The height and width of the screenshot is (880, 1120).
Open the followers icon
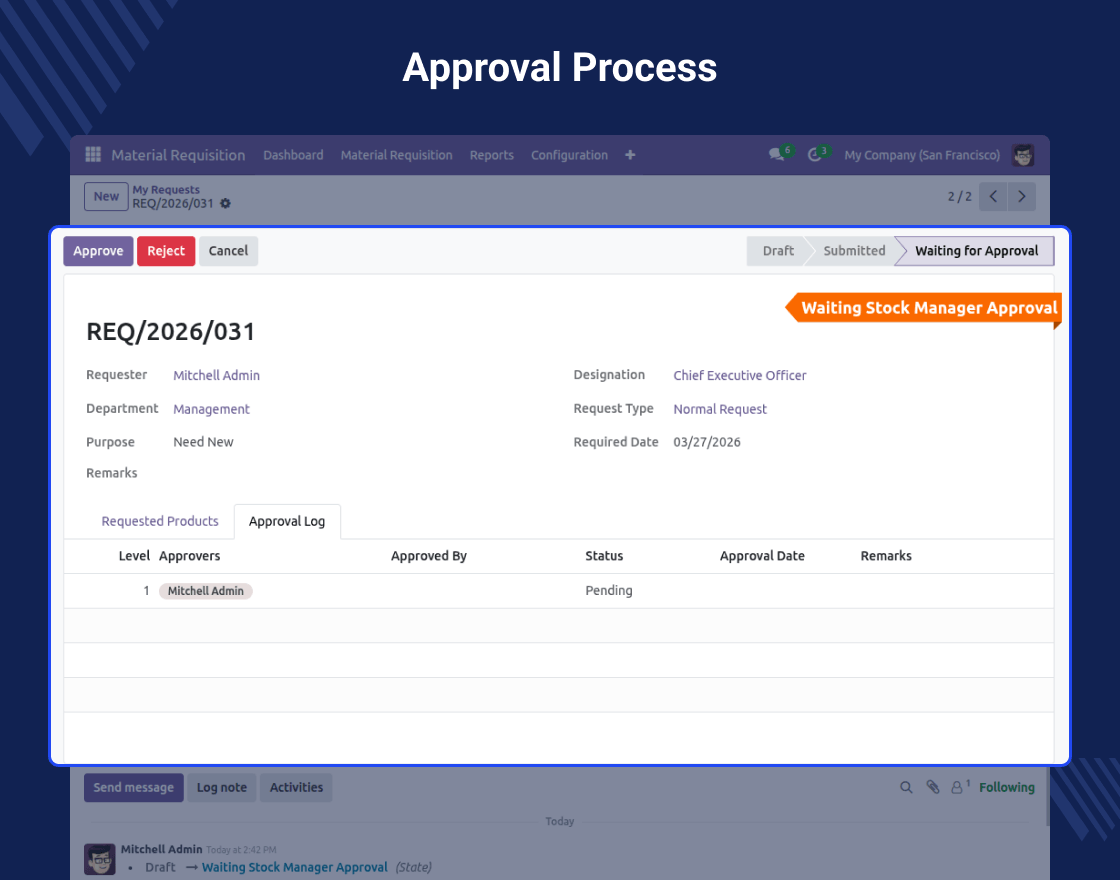coord(959,788)
